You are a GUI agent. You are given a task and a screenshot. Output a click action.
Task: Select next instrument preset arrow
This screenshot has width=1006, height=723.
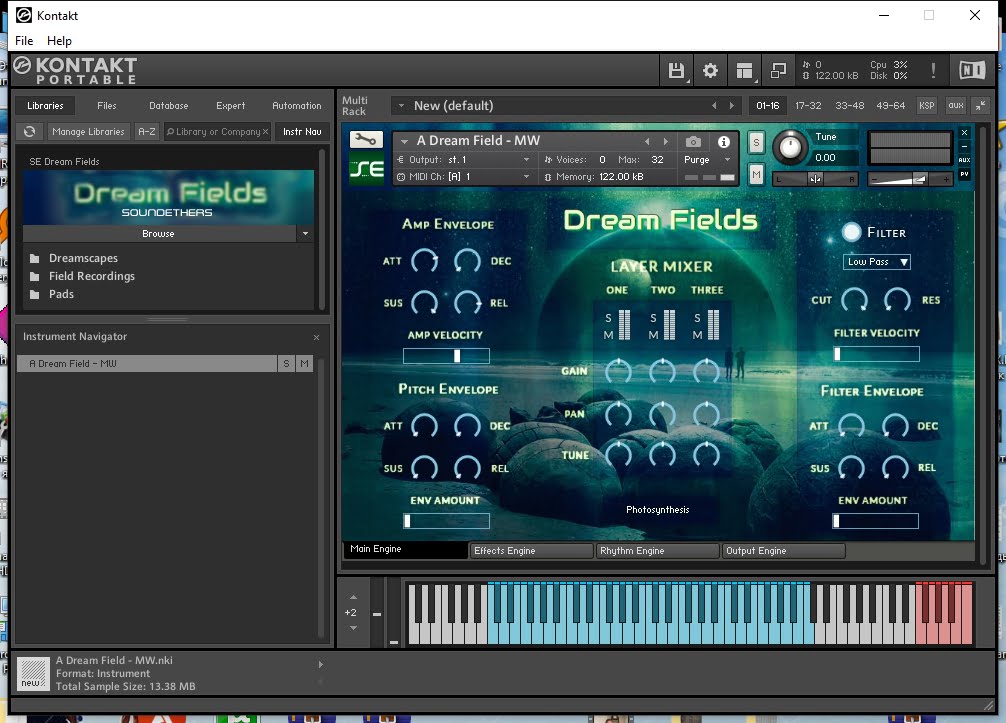[666, 141]
